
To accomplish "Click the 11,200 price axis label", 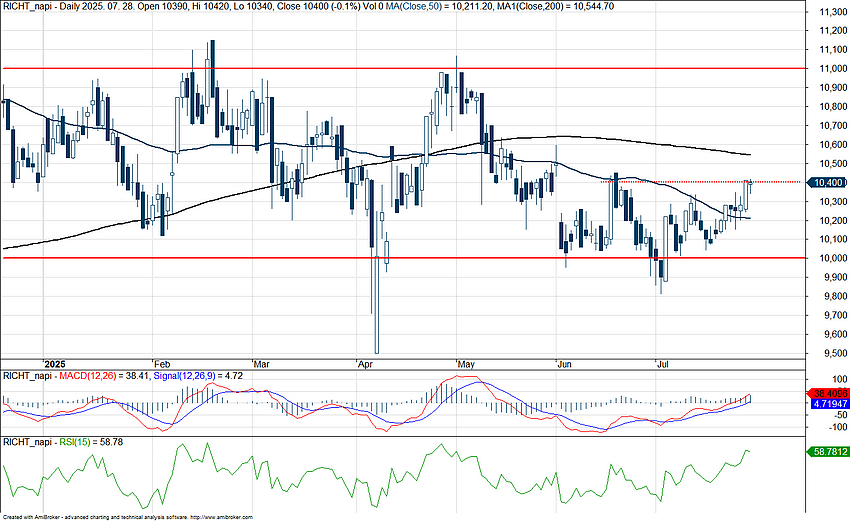I will pyautogui.click(x=833, y=31).
